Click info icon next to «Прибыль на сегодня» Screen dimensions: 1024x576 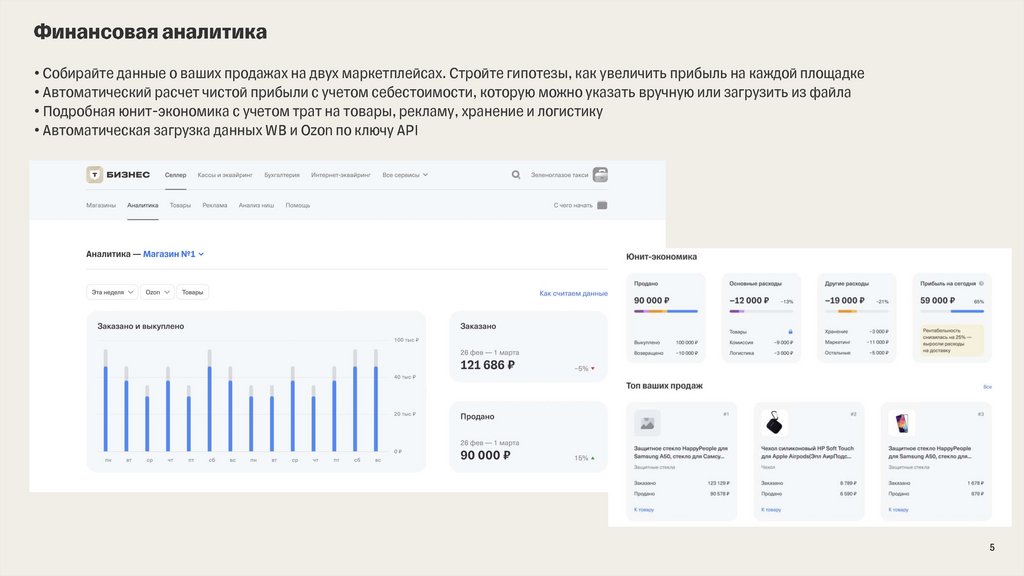tap(981, 283)
